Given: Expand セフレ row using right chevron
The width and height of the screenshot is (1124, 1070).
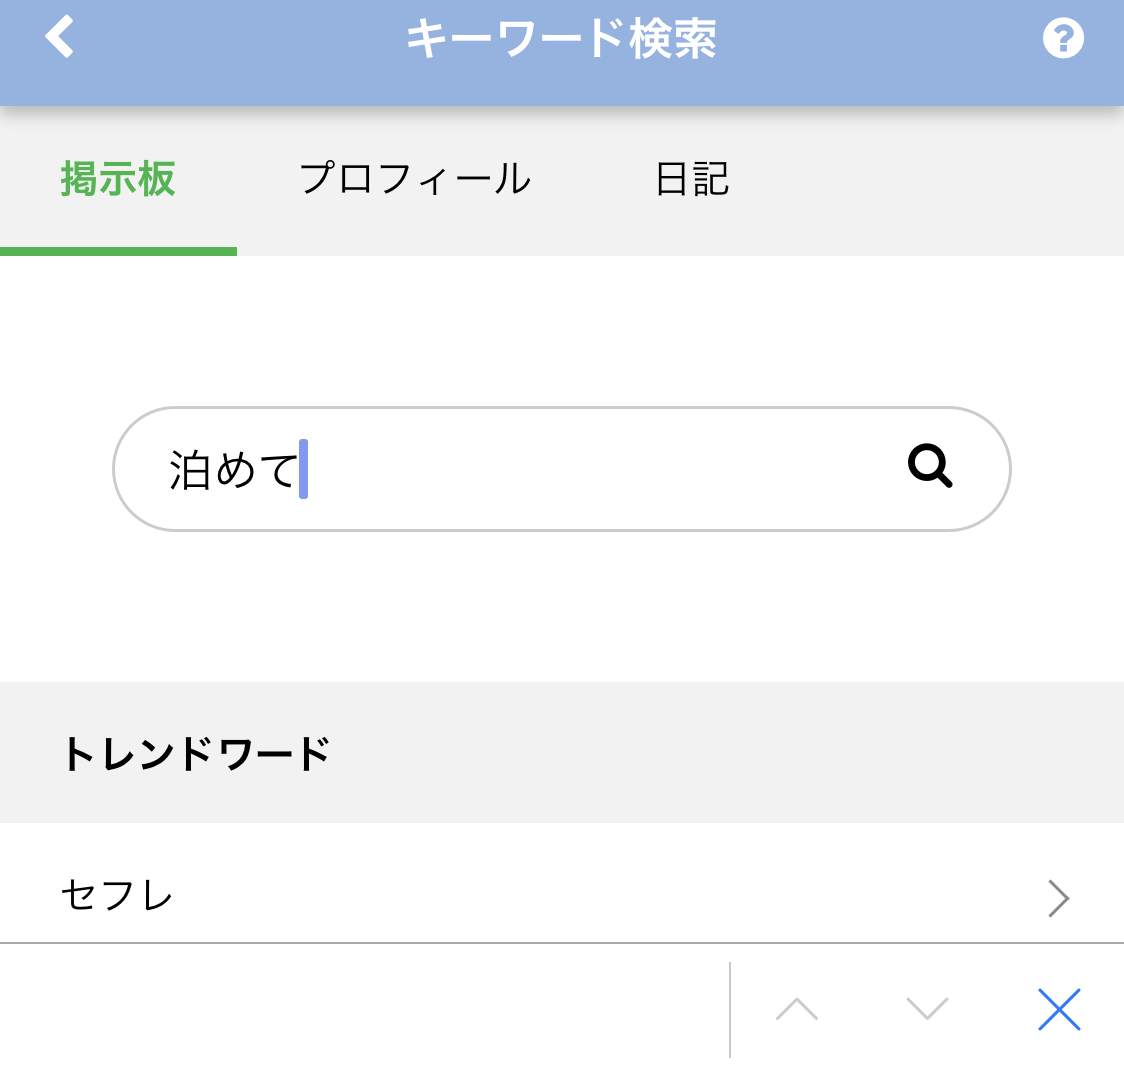Looking at the screenshot, I should [1058, 897].
